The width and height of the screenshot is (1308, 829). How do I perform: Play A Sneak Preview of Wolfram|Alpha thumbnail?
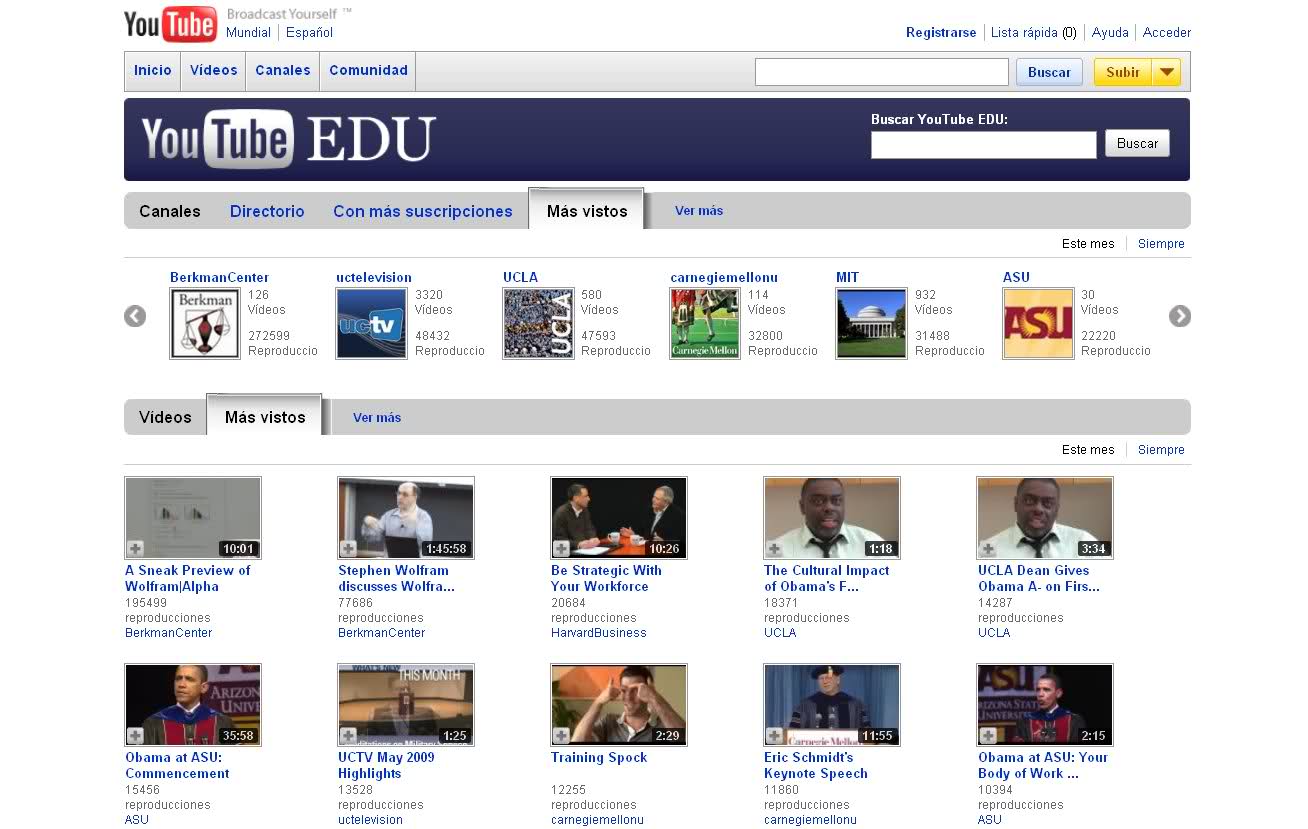[x=193, y=518]
